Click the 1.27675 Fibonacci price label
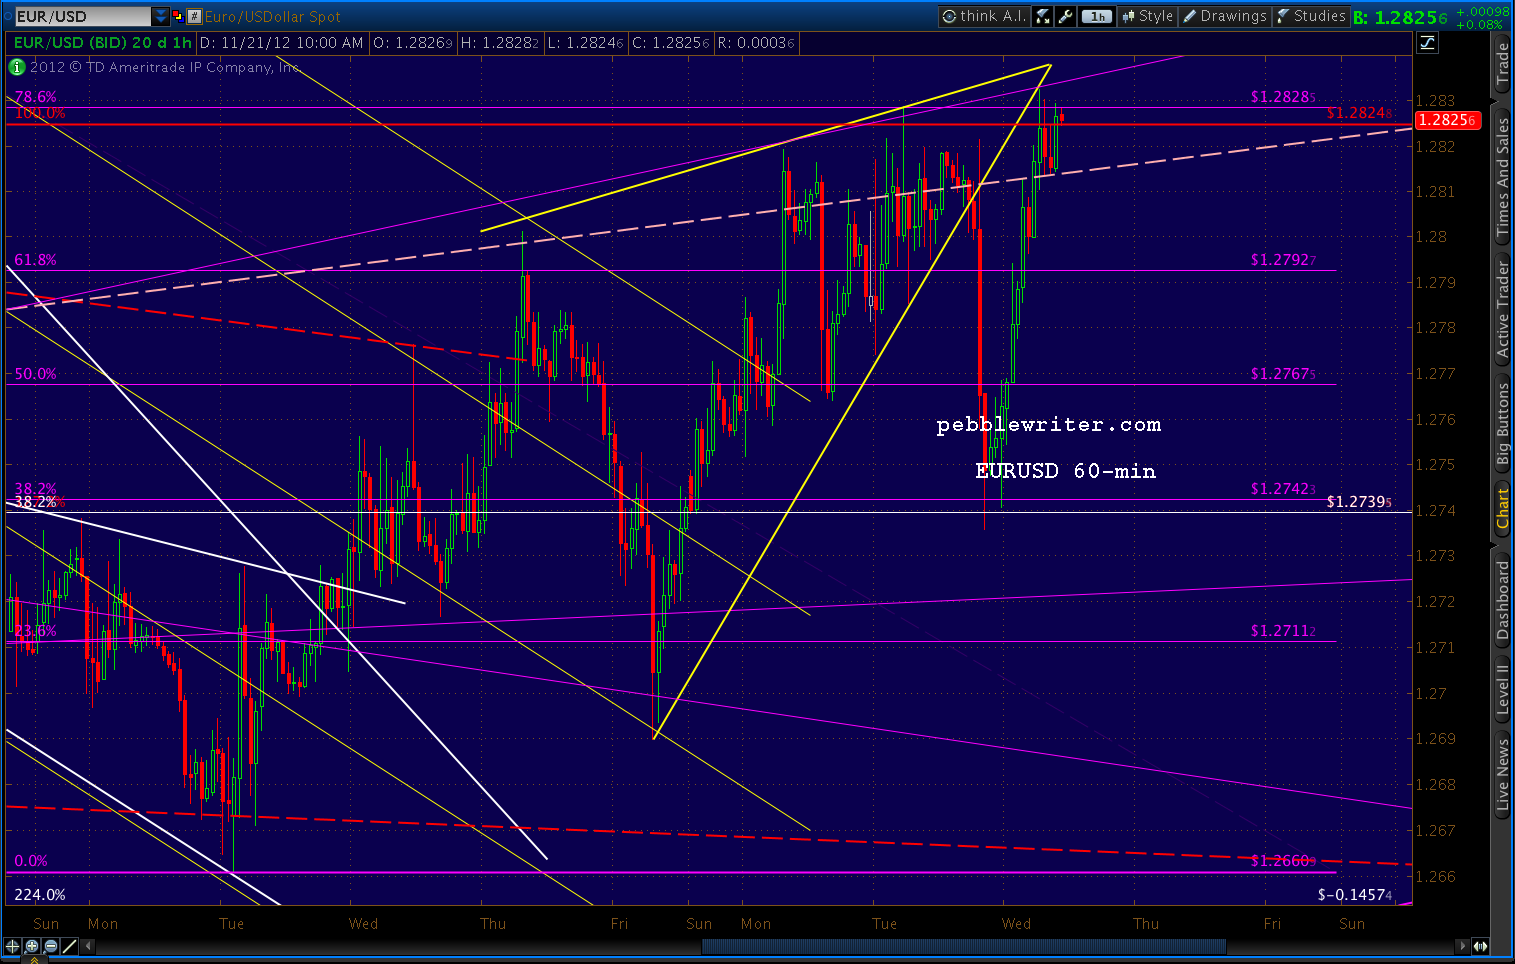Screen dimensions: 1515x964 coord(1283,374)
